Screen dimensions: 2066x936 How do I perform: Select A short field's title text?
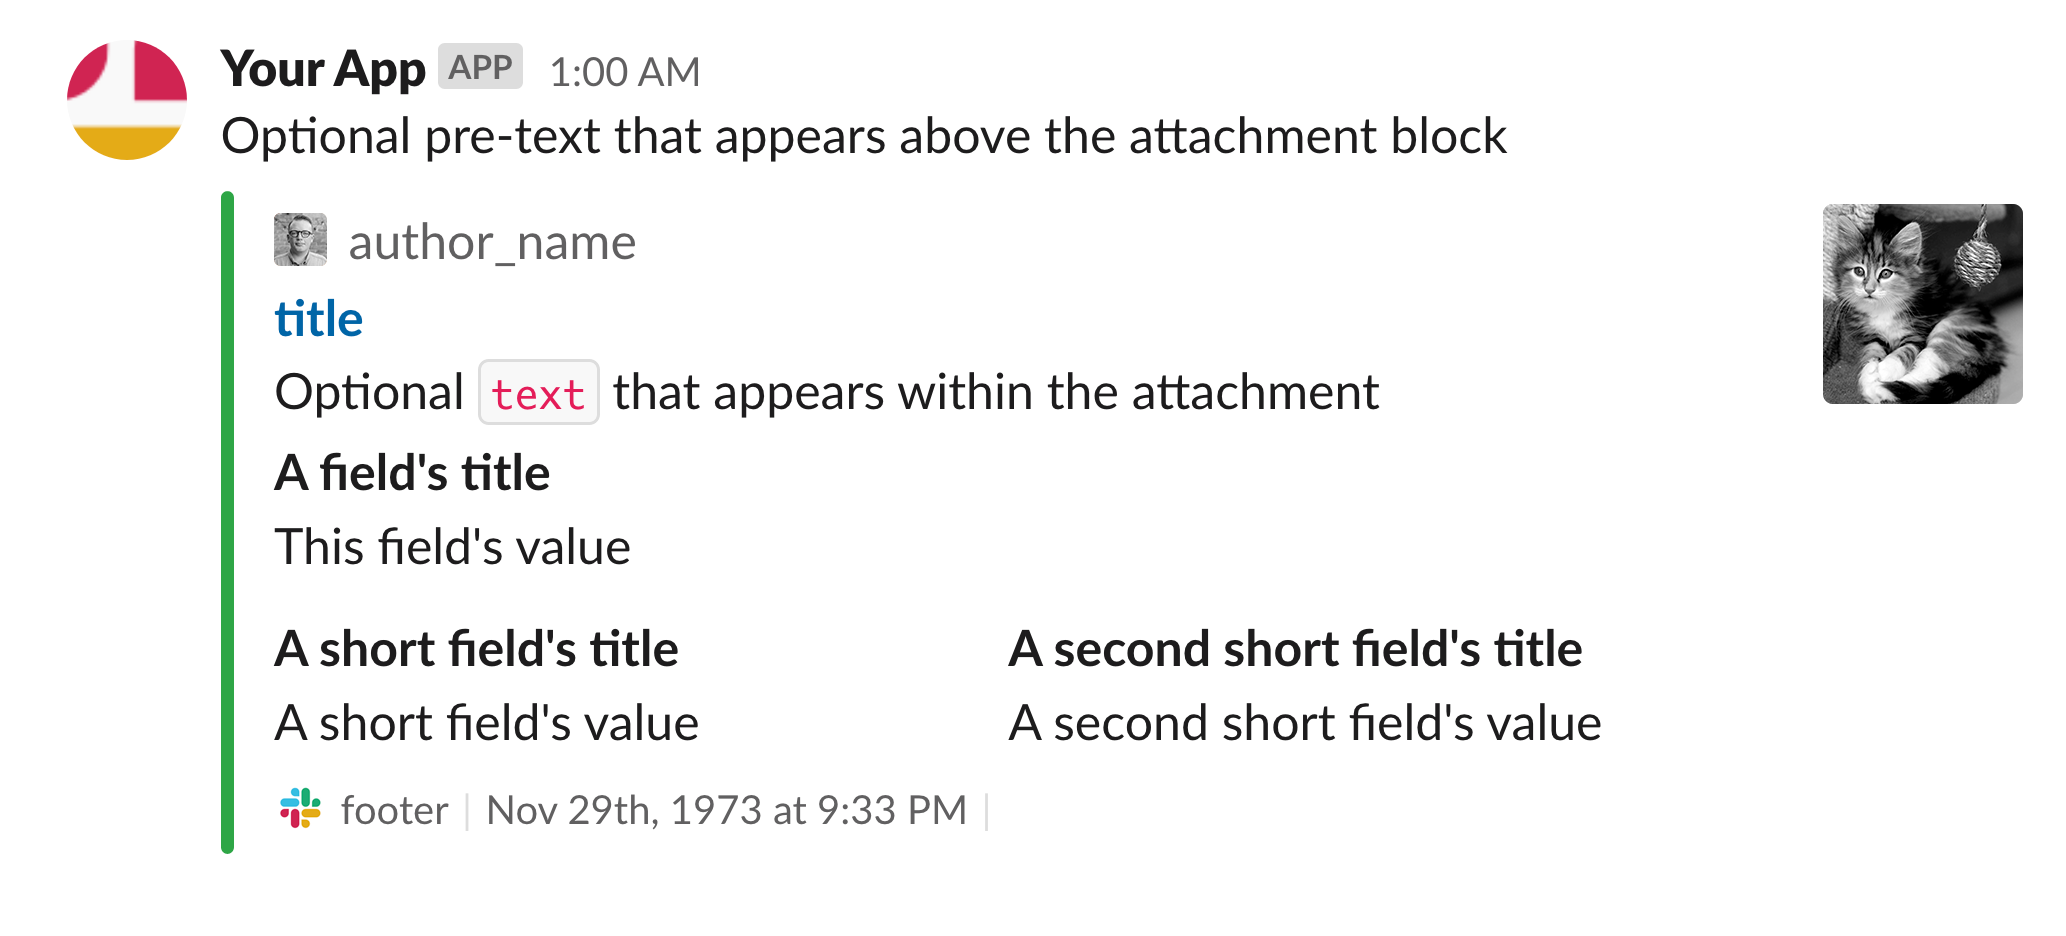(x=477, y=648)
